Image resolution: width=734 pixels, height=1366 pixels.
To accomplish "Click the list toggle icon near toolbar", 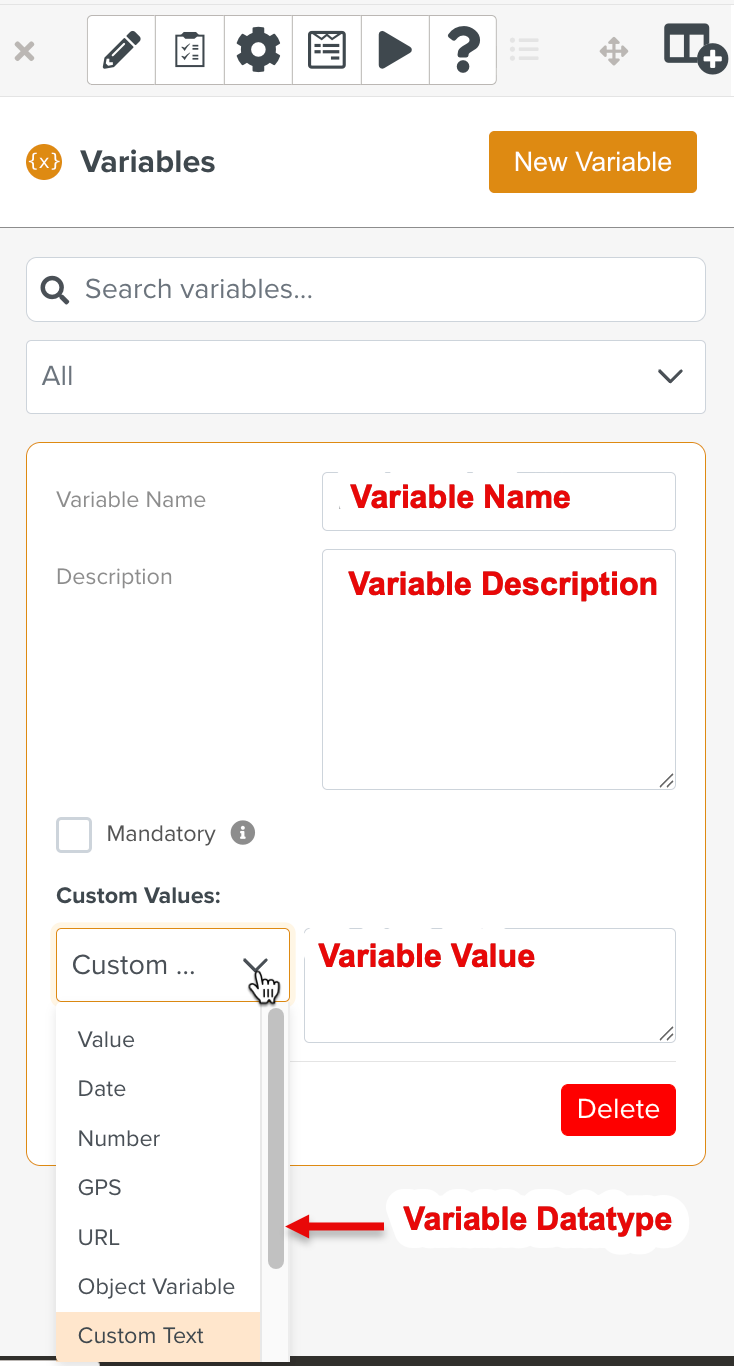I will click(525, 50).
